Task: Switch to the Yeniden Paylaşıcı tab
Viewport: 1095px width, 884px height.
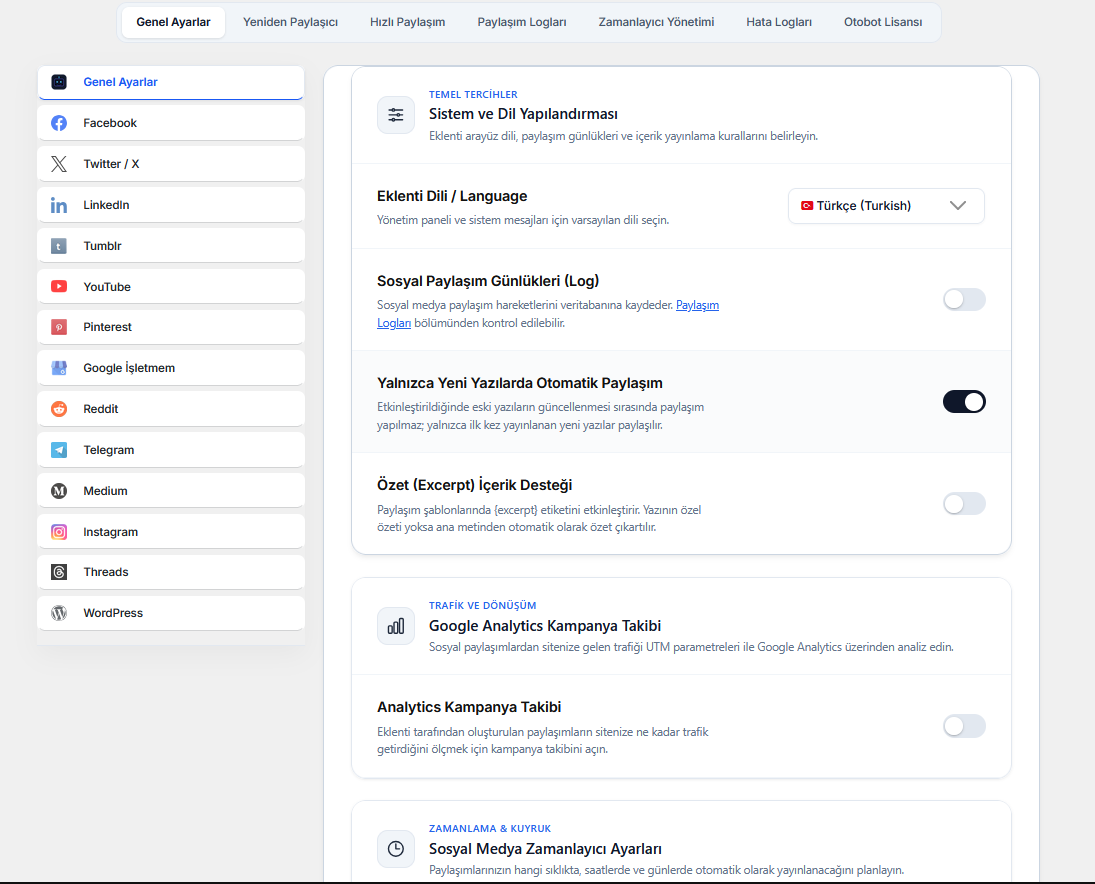Action: [291, 22]
